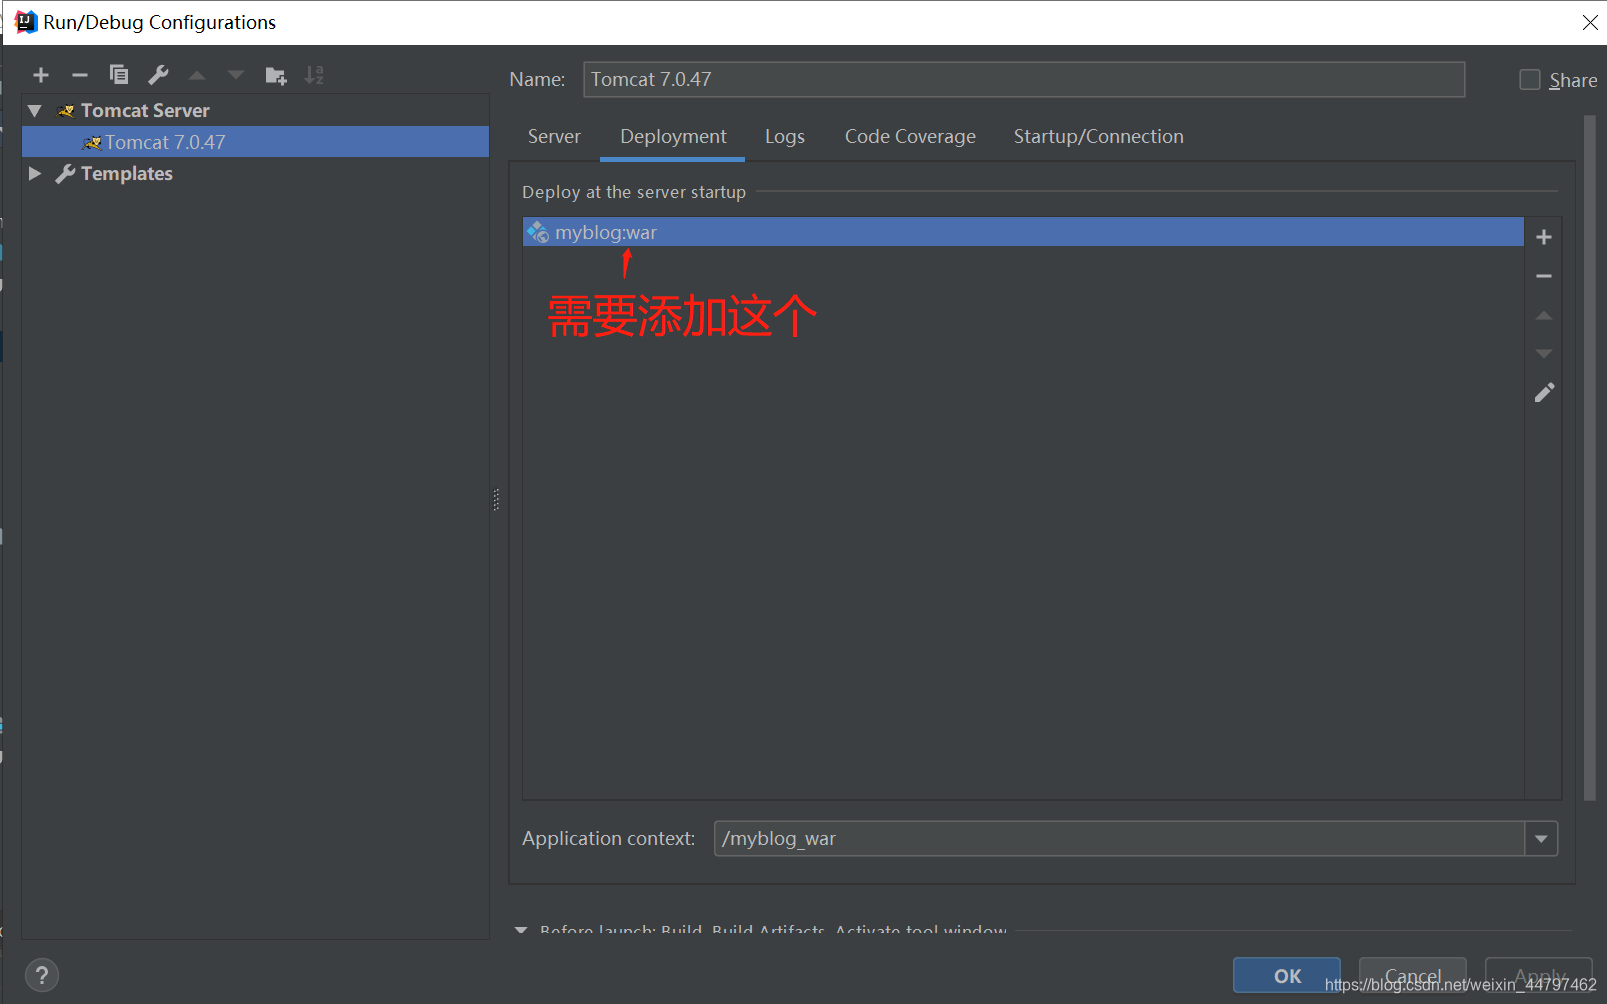The width and height of the screenshot is (1607, 1004).
Task: Open the Application context dropdown arrow
Action: [x=1541, y=839]
